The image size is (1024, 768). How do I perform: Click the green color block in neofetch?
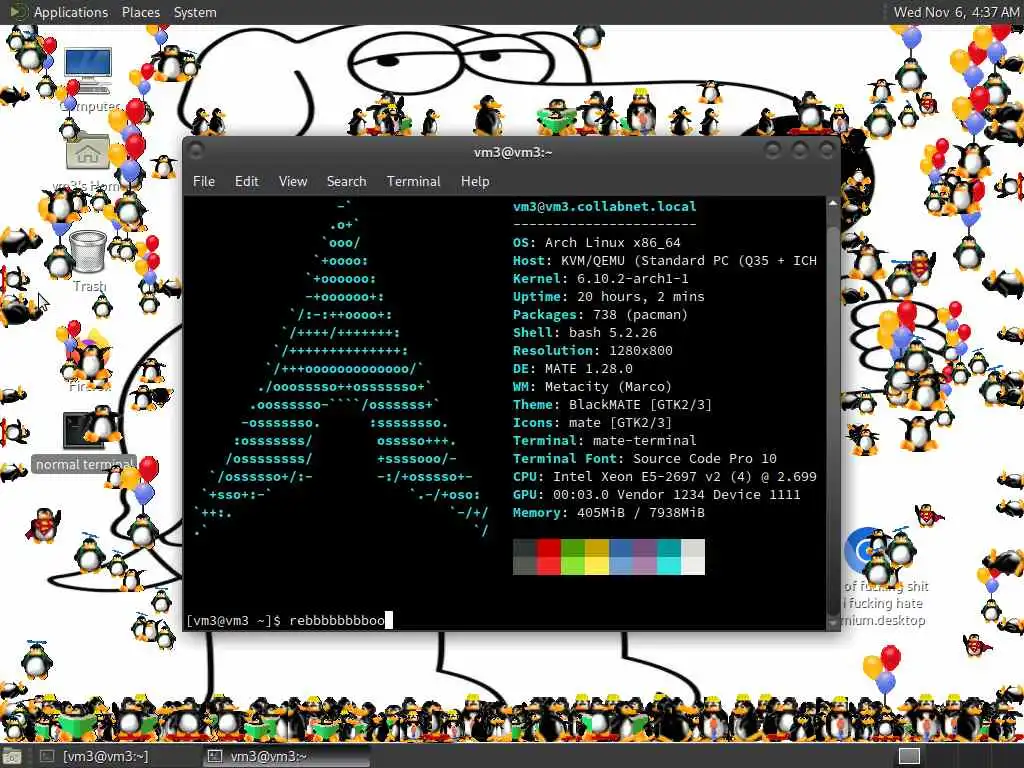573,556
